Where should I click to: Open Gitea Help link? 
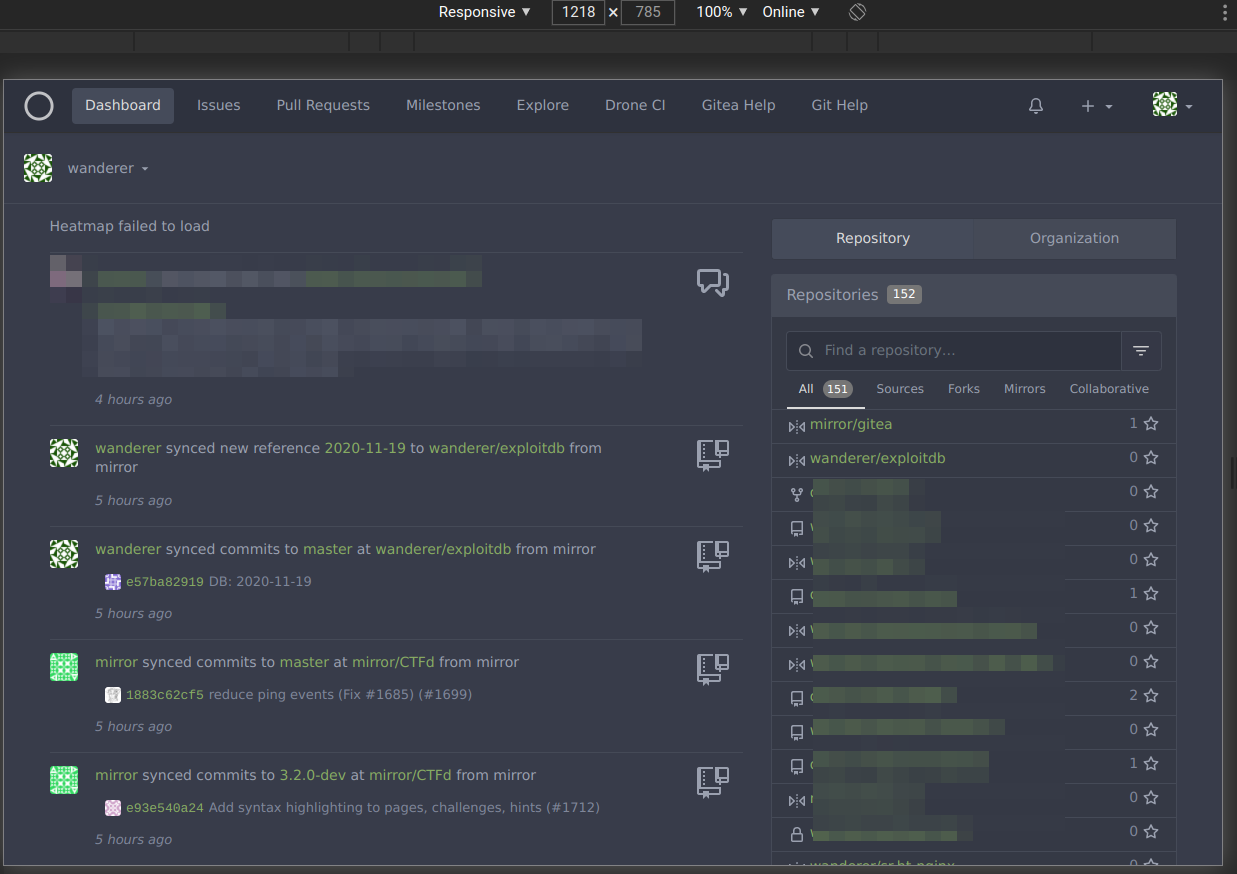point(739,106)
